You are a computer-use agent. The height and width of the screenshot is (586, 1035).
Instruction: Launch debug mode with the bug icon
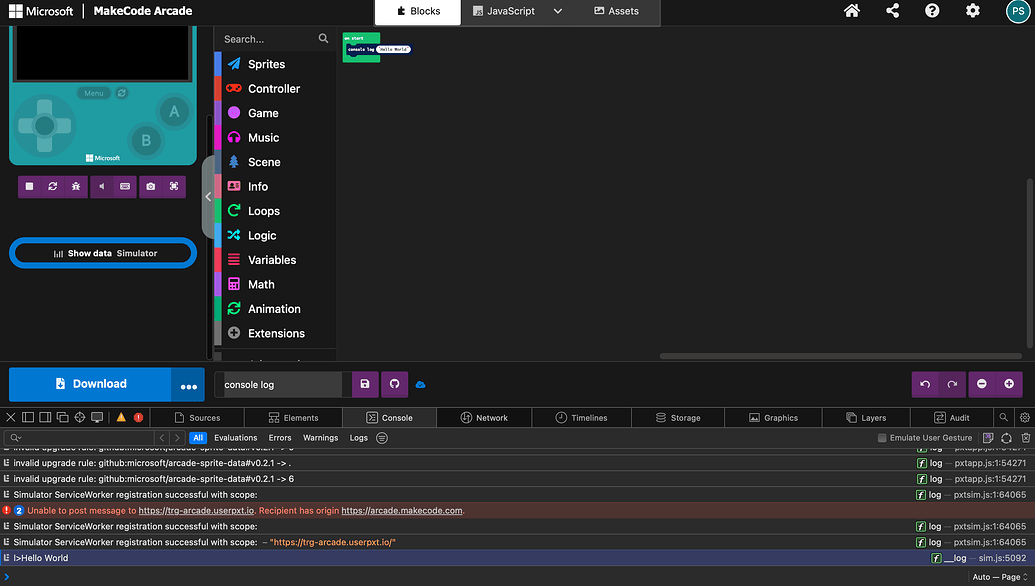pyautogui.click(x=76, y=186)
